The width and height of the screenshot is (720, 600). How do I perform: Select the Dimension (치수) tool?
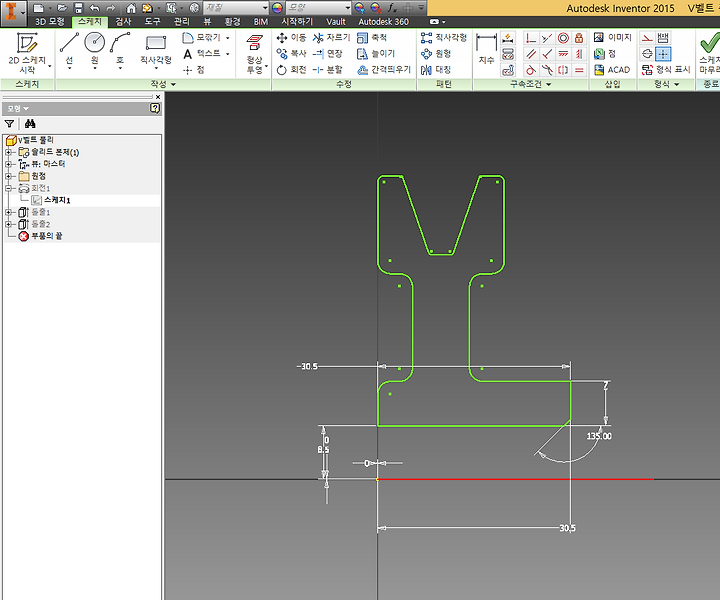click(x=486, y=49)
